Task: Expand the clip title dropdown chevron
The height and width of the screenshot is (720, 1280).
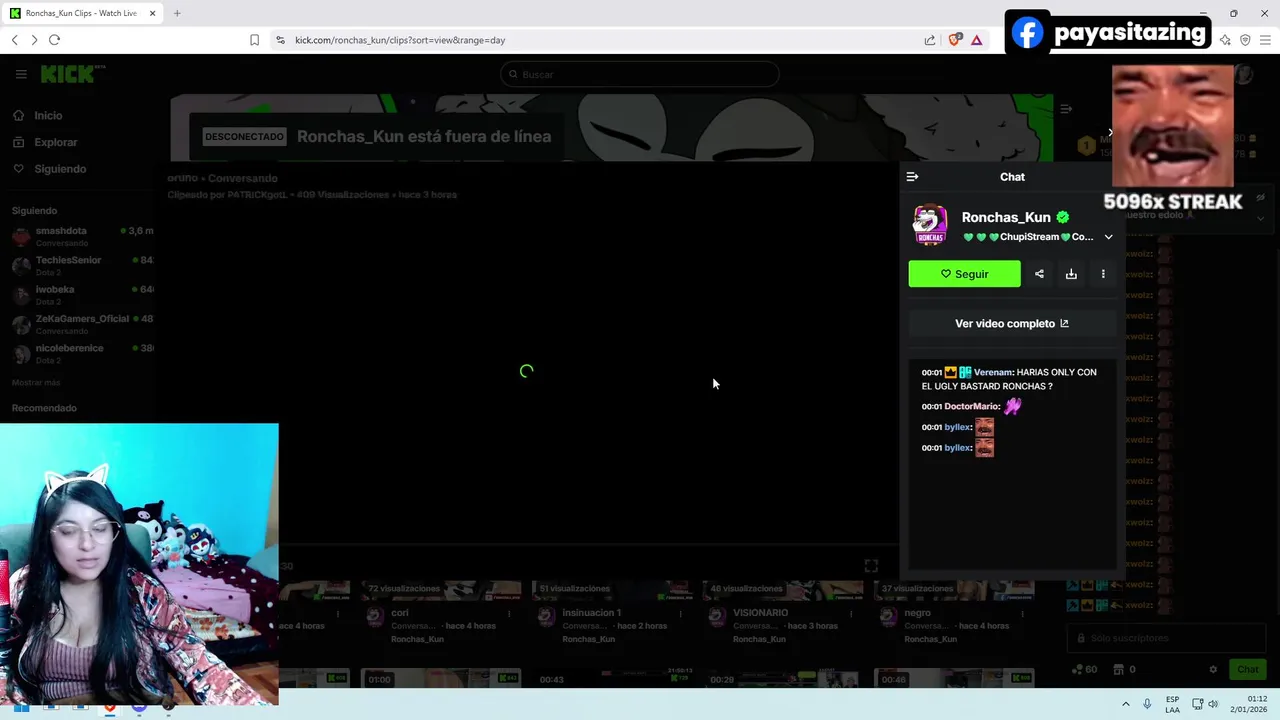Action: [x=1108, y=237]
